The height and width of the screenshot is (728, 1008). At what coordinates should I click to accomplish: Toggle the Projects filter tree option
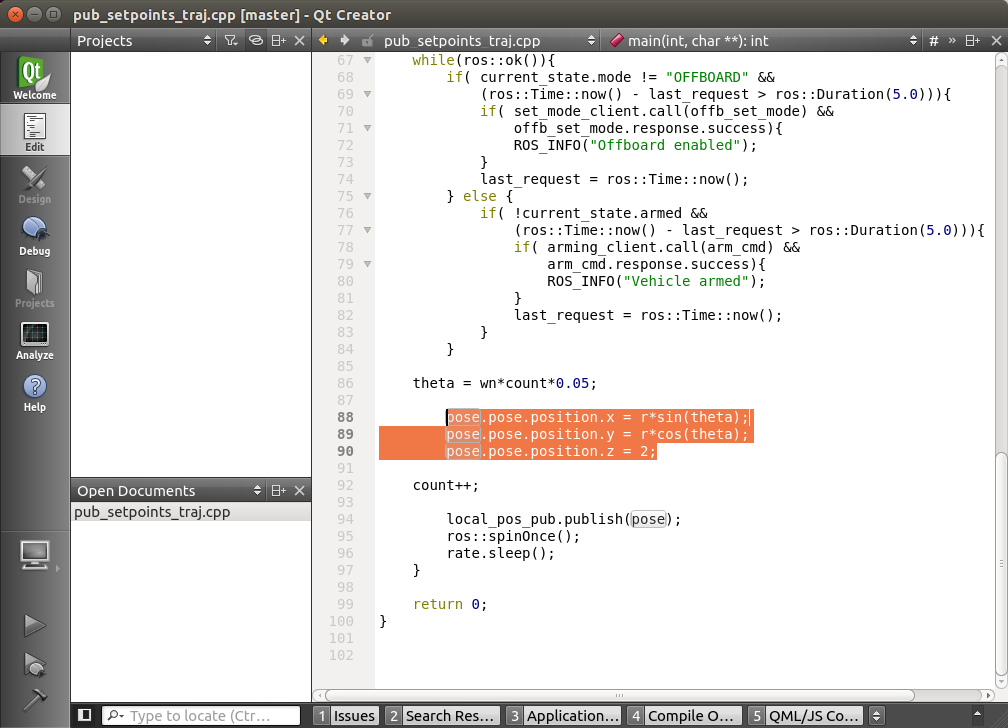coord(231,41)
